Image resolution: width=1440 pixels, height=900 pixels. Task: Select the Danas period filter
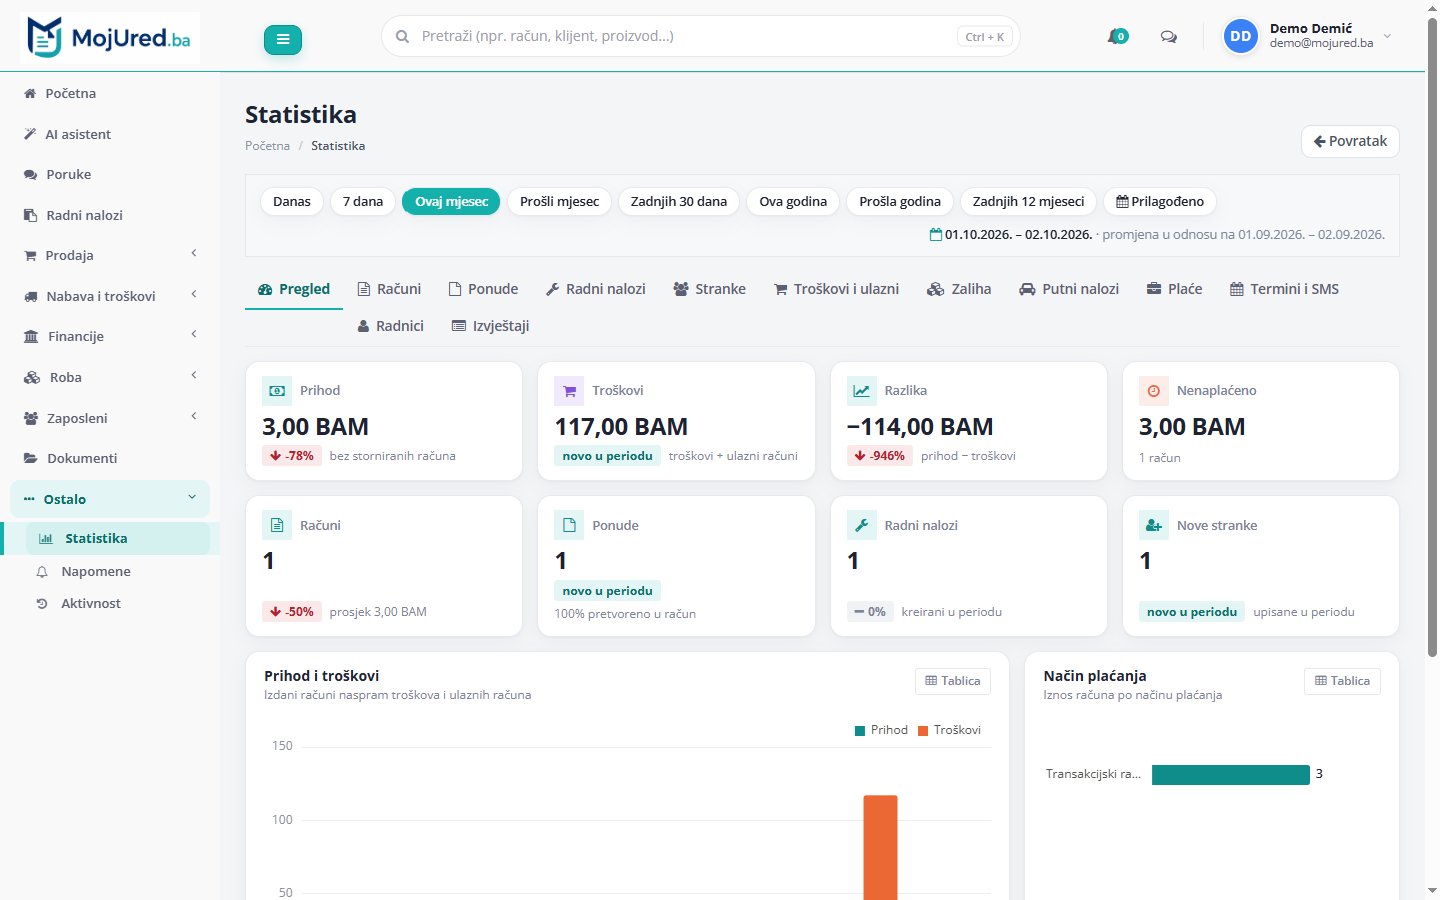pos(292,201)
